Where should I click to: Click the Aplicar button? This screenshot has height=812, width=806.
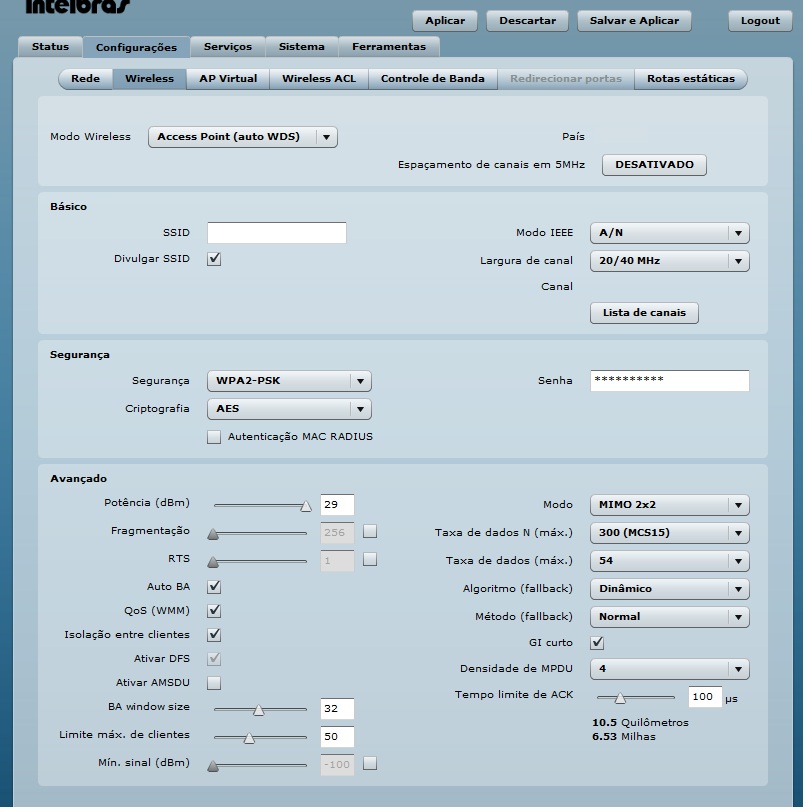click(x=444, y=21)
